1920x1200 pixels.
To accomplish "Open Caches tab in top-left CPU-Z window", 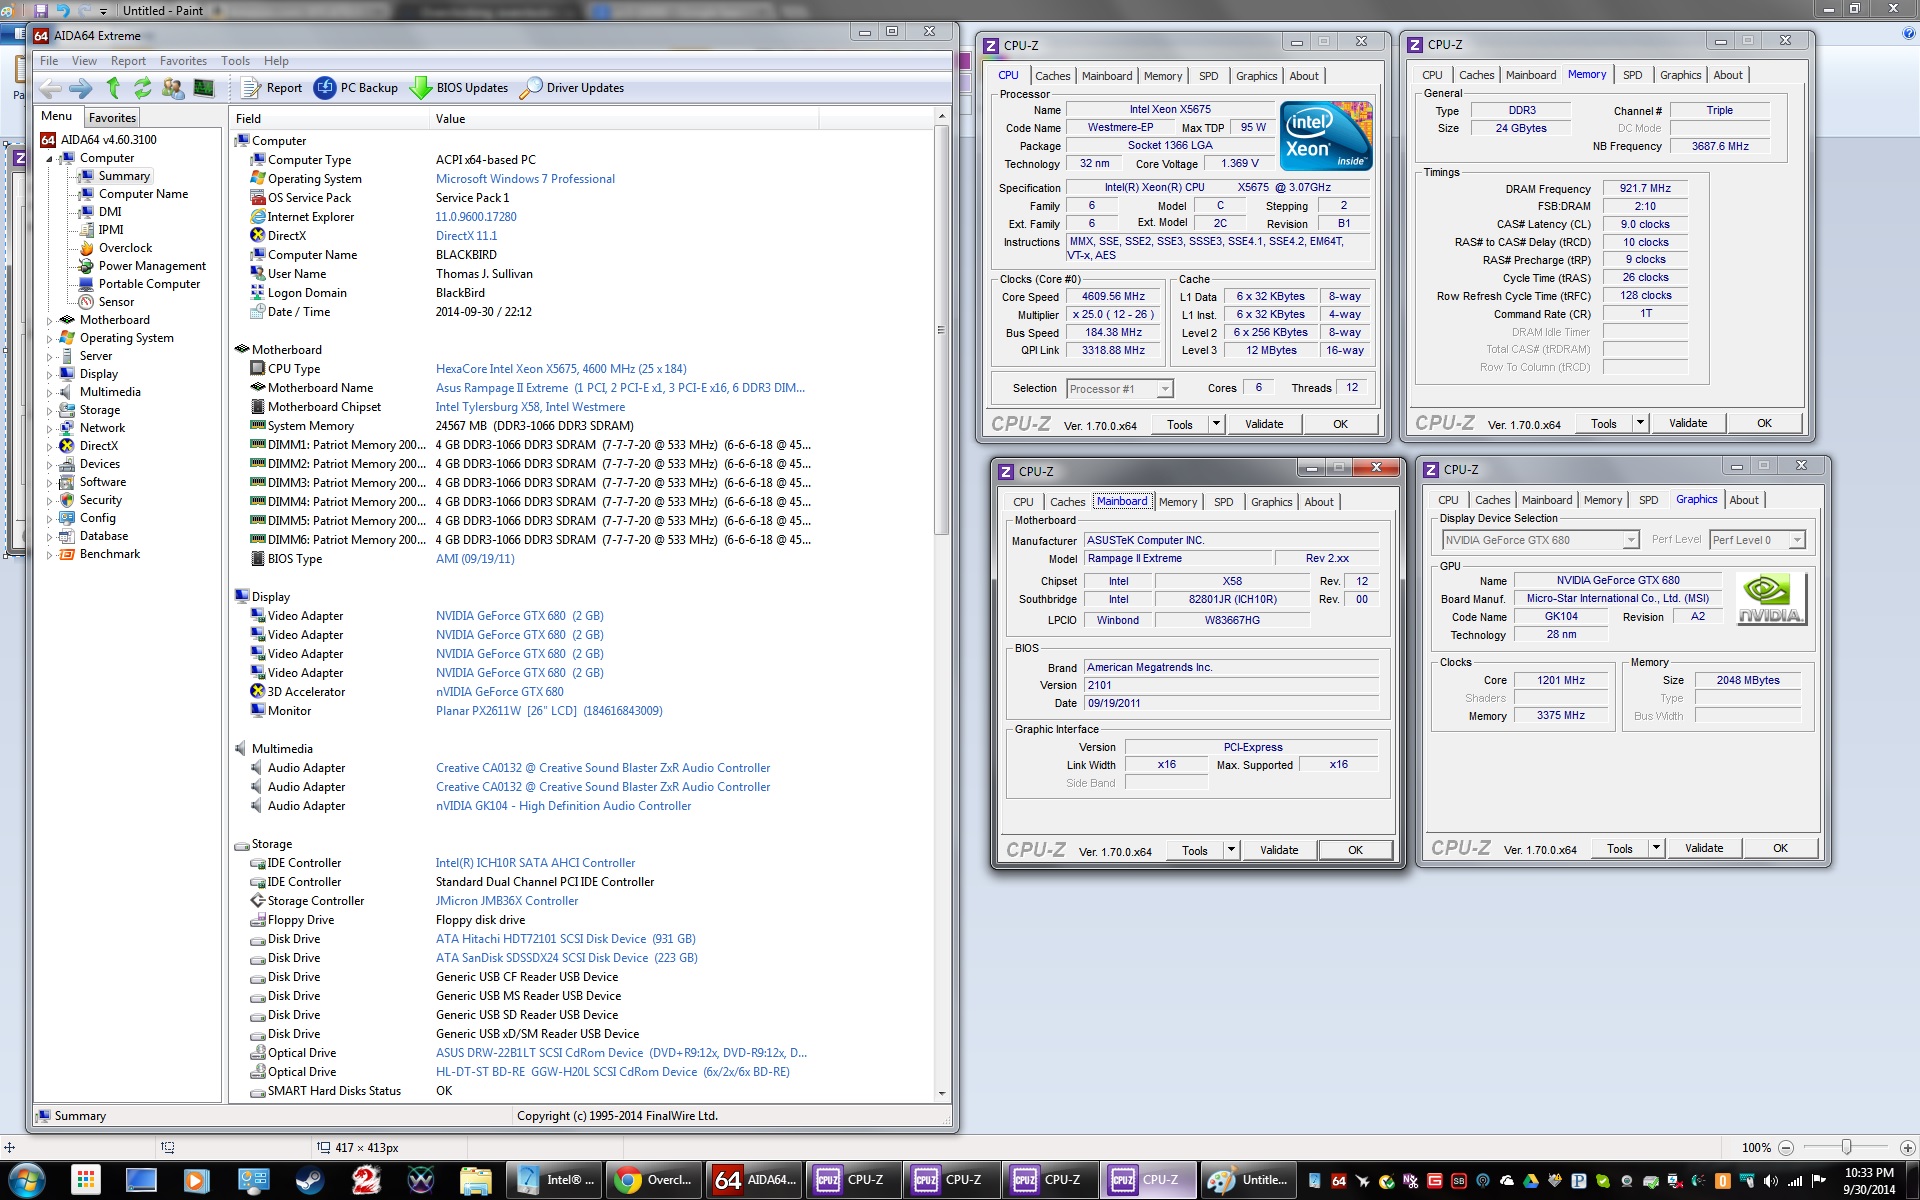I will (x=1052, y=76).
